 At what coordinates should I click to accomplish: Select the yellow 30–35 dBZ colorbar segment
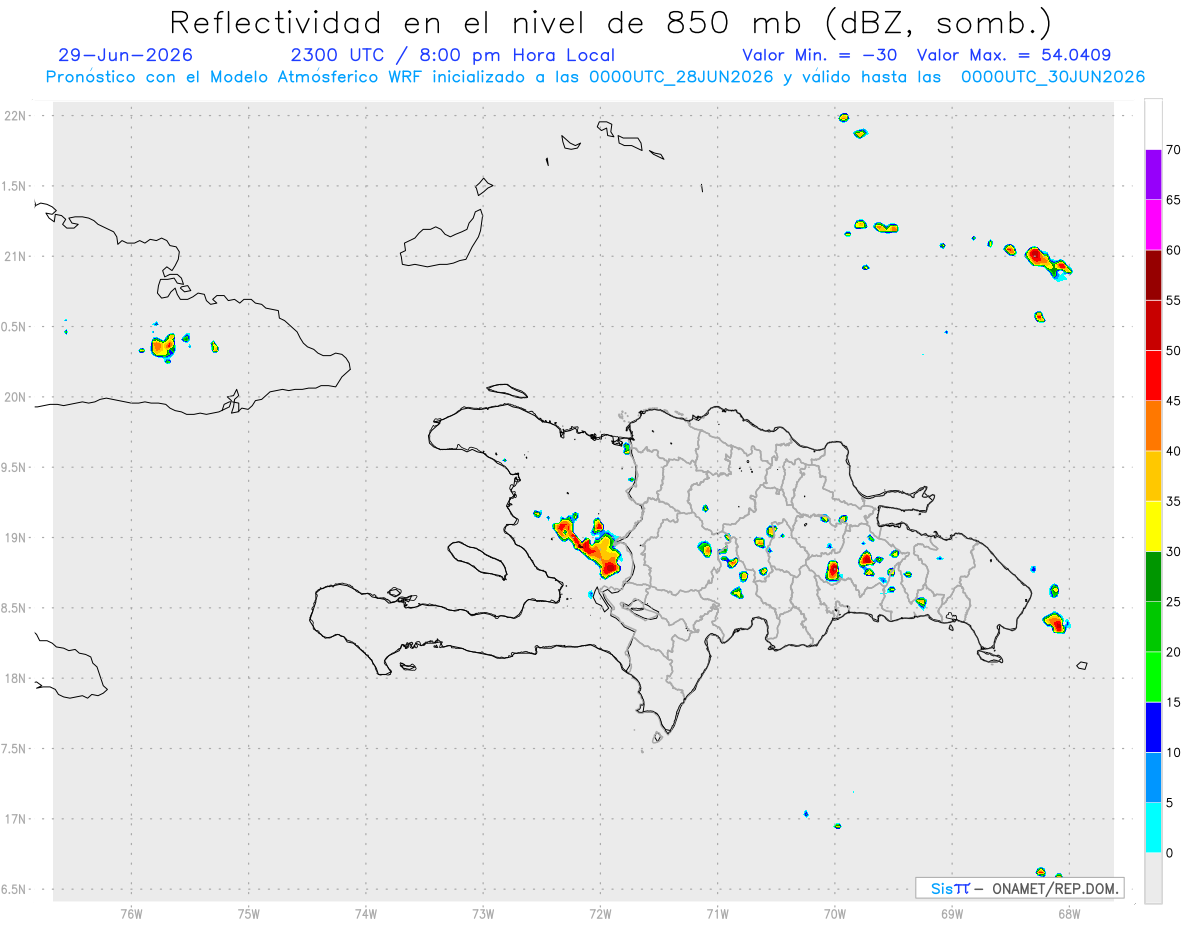coord(1153,526)
